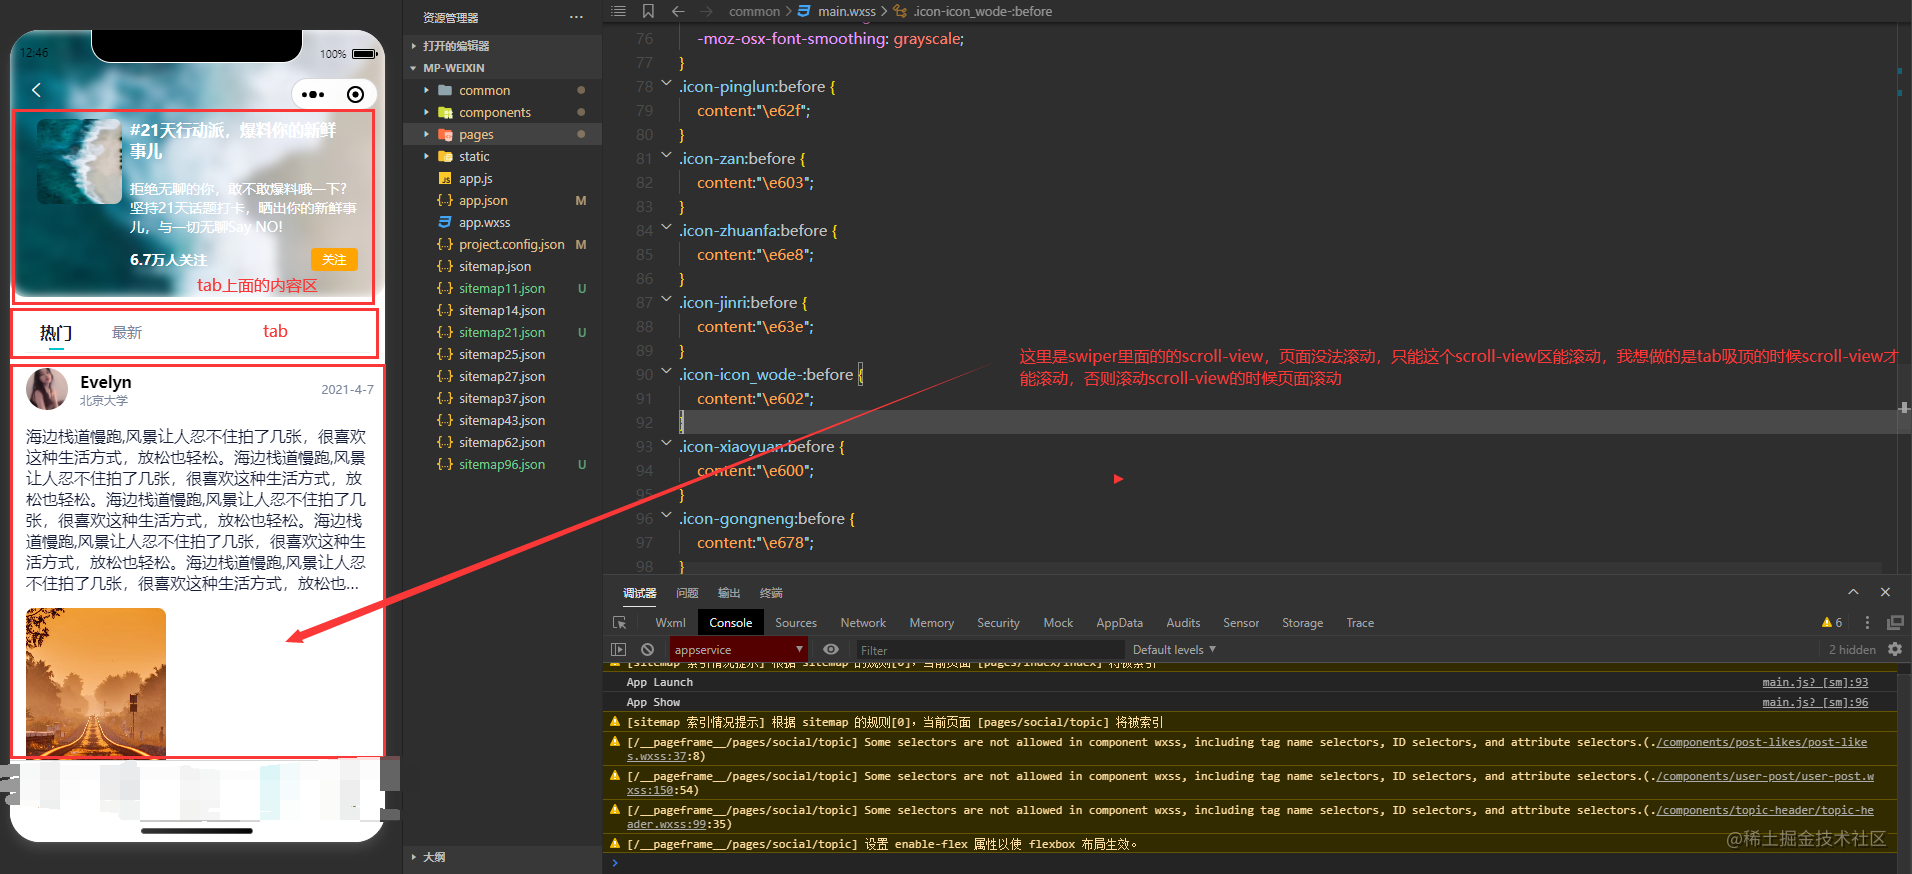Screen dimensions: 1912x874
Task: Go forward with the editor right arrow
Action: [707, 11]
